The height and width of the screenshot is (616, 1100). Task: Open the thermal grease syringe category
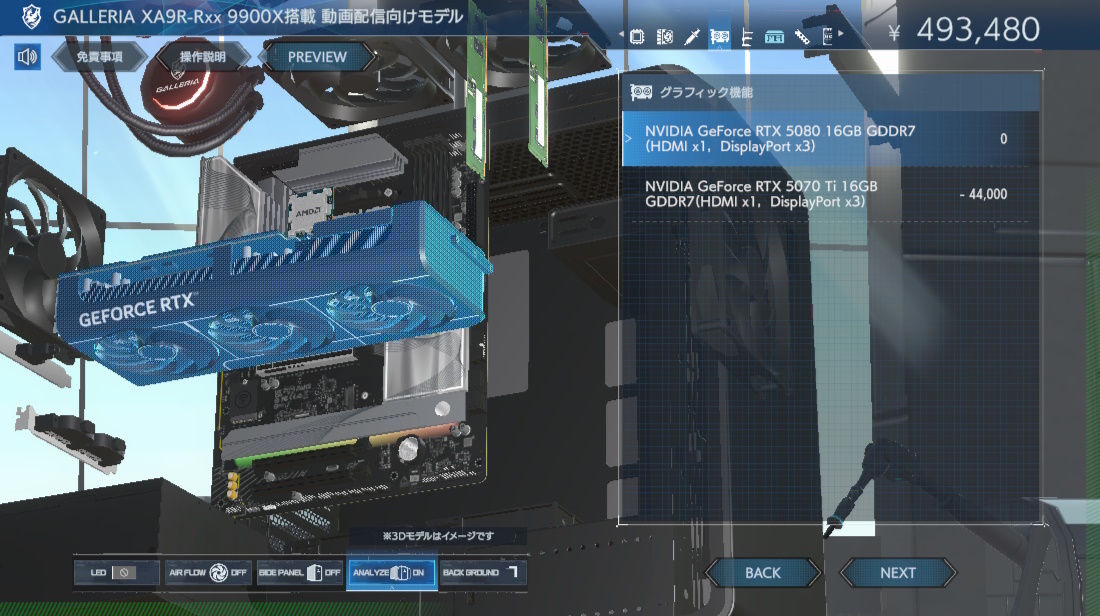[692, 36]
